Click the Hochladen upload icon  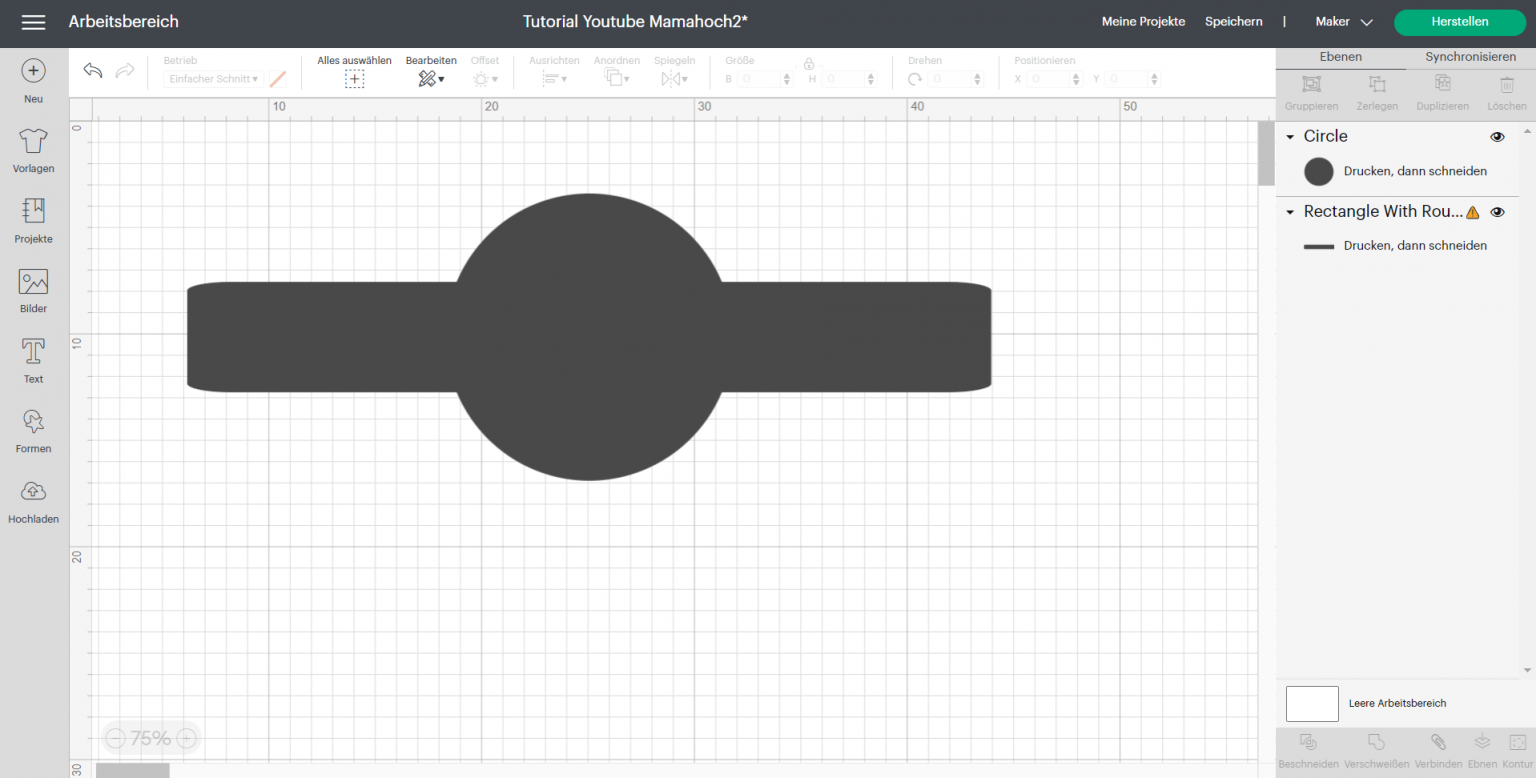coord(33,491)
